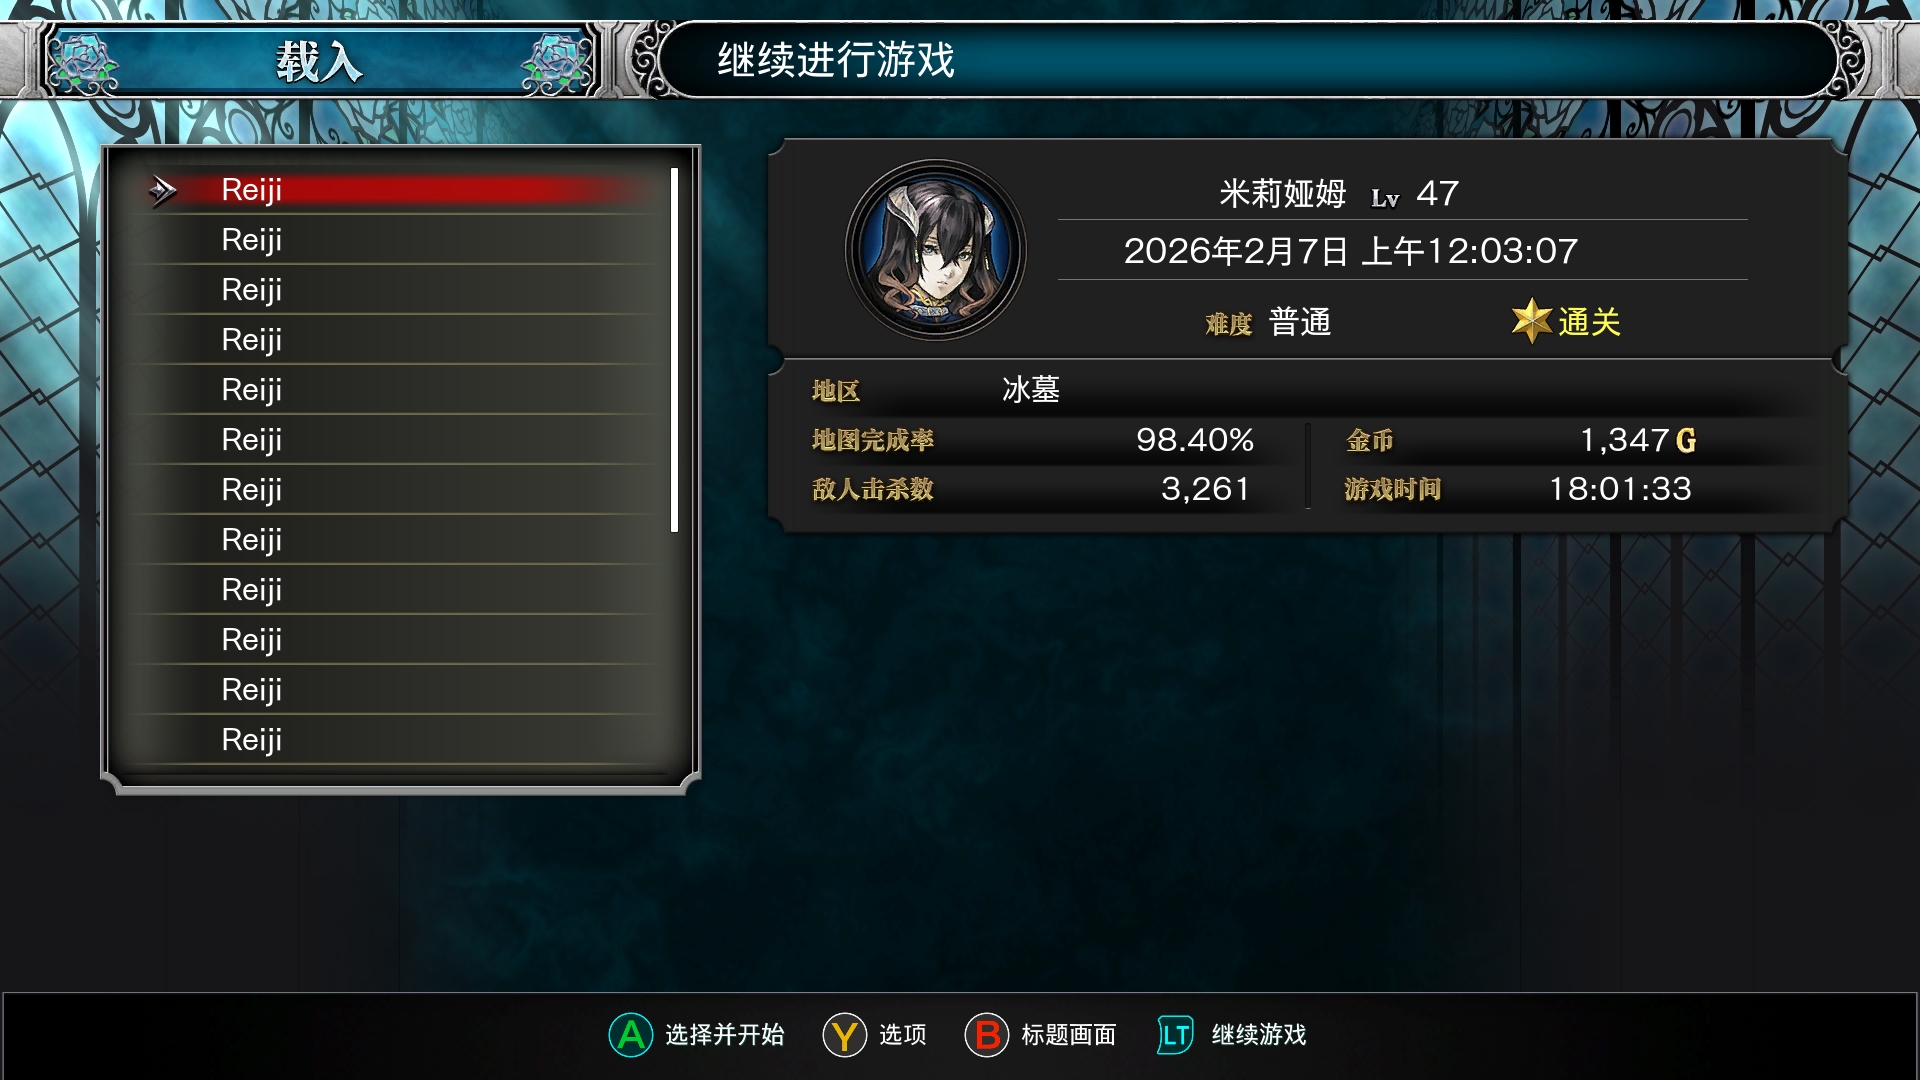This screenshot has width=1920, height=1080.
Task: Return to 标题画面 title screen
Action: pos(1069,1035)
